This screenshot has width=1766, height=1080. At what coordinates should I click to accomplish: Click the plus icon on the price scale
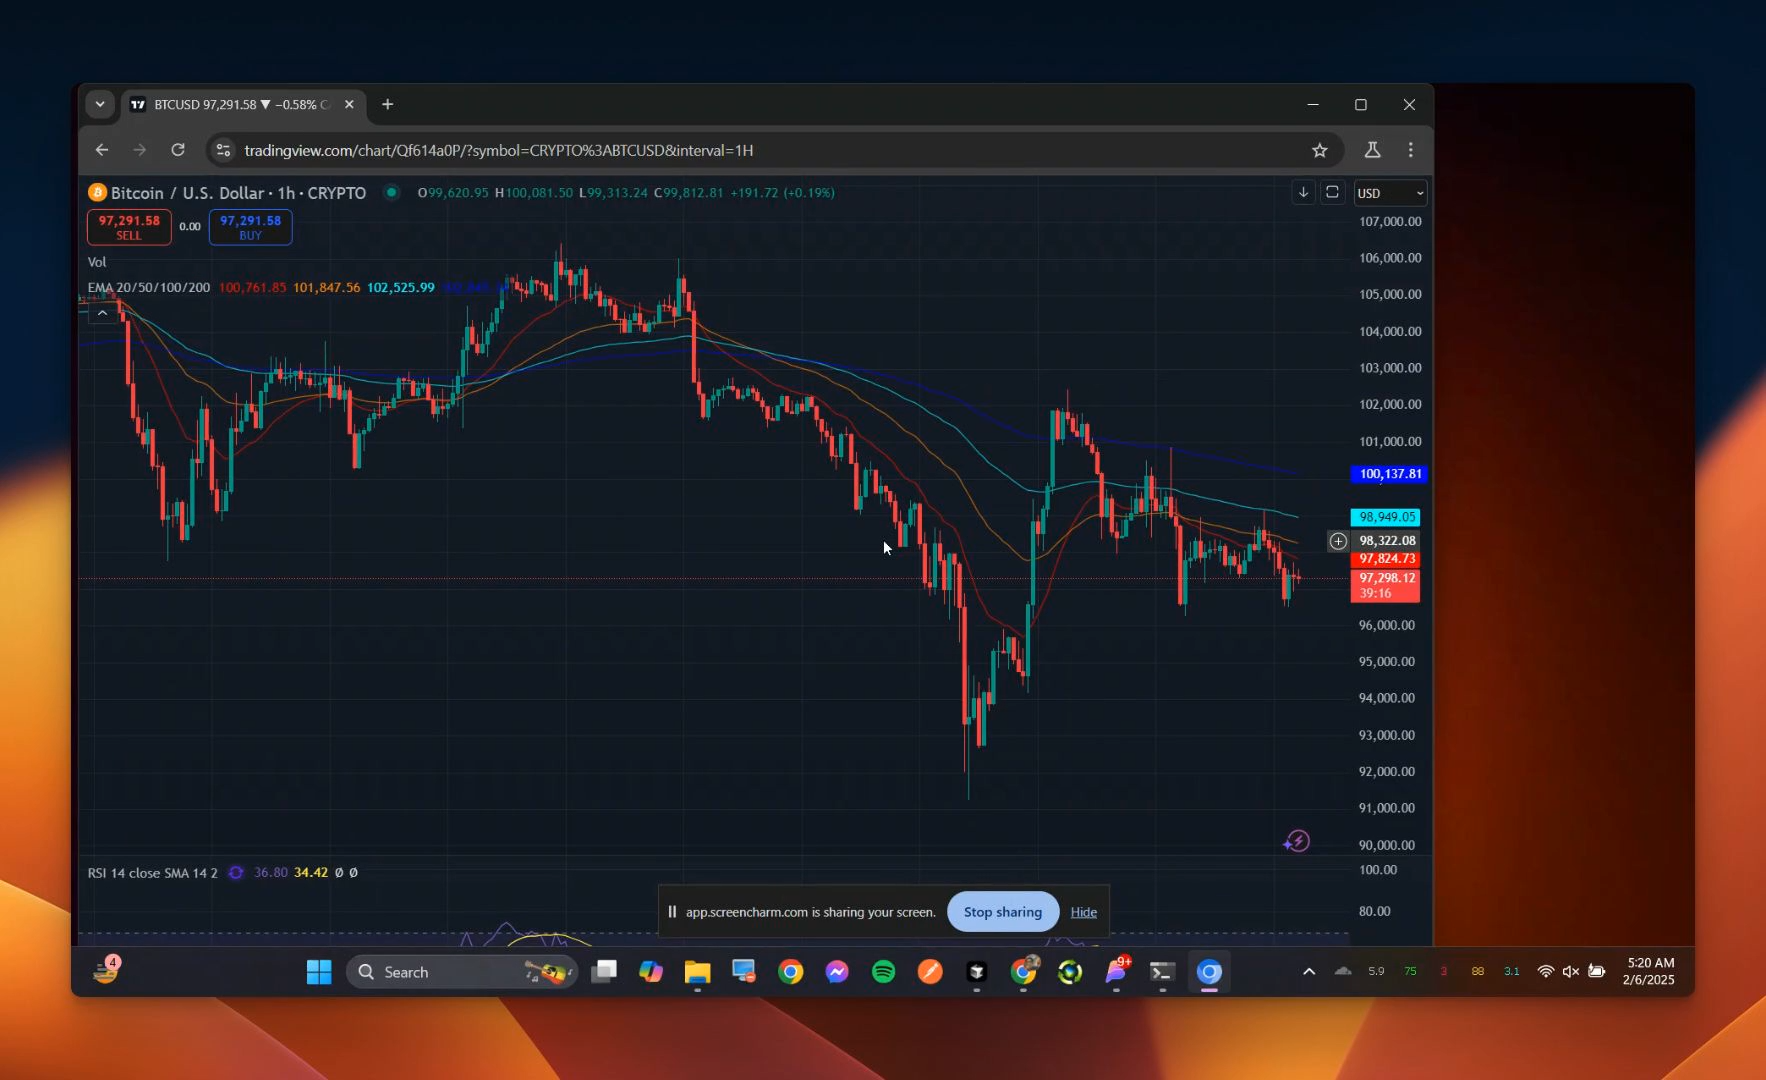(1338, 541)
